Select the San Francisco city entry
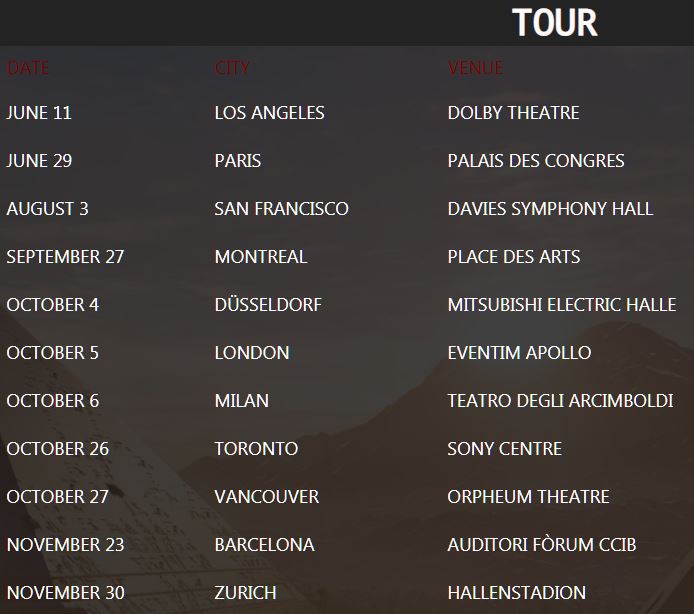 click(x=281, y=209)
